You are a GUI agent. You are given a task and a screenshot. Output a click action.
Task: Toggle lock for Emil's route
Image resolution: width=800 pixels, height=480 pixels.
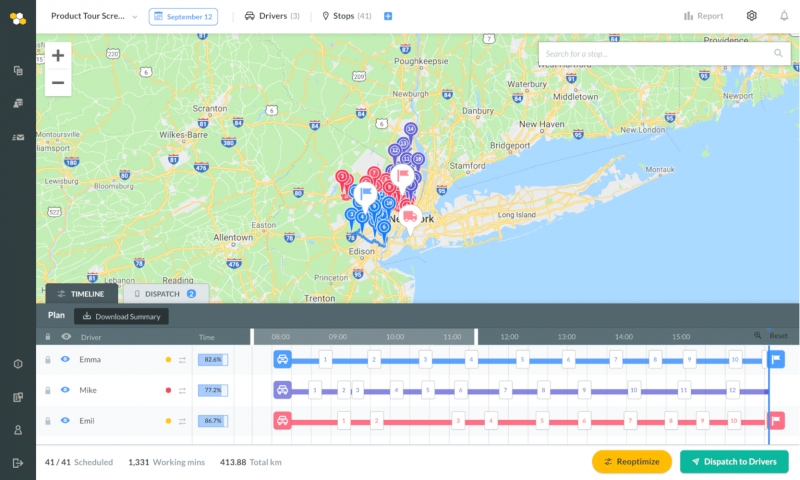[x=47, y=421]
